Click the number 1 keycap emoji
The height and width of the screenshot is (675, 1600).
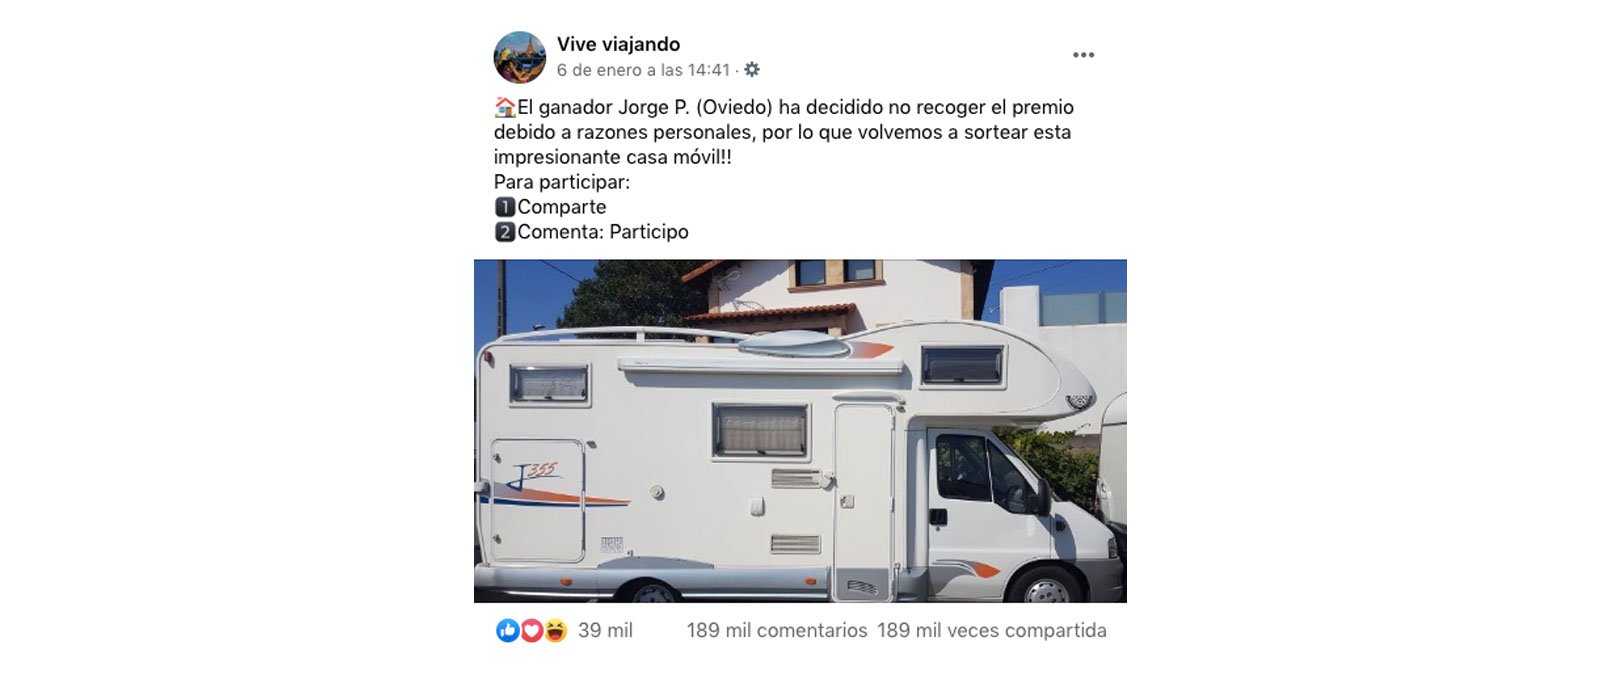point(505,207)
